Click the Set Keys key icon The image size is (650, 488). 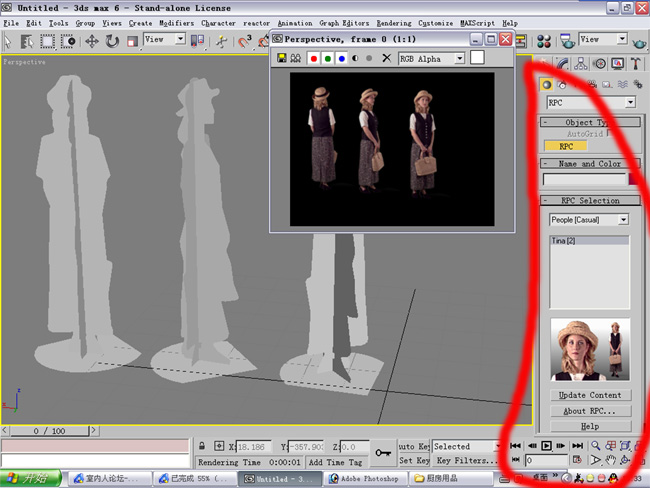(383, 453)
